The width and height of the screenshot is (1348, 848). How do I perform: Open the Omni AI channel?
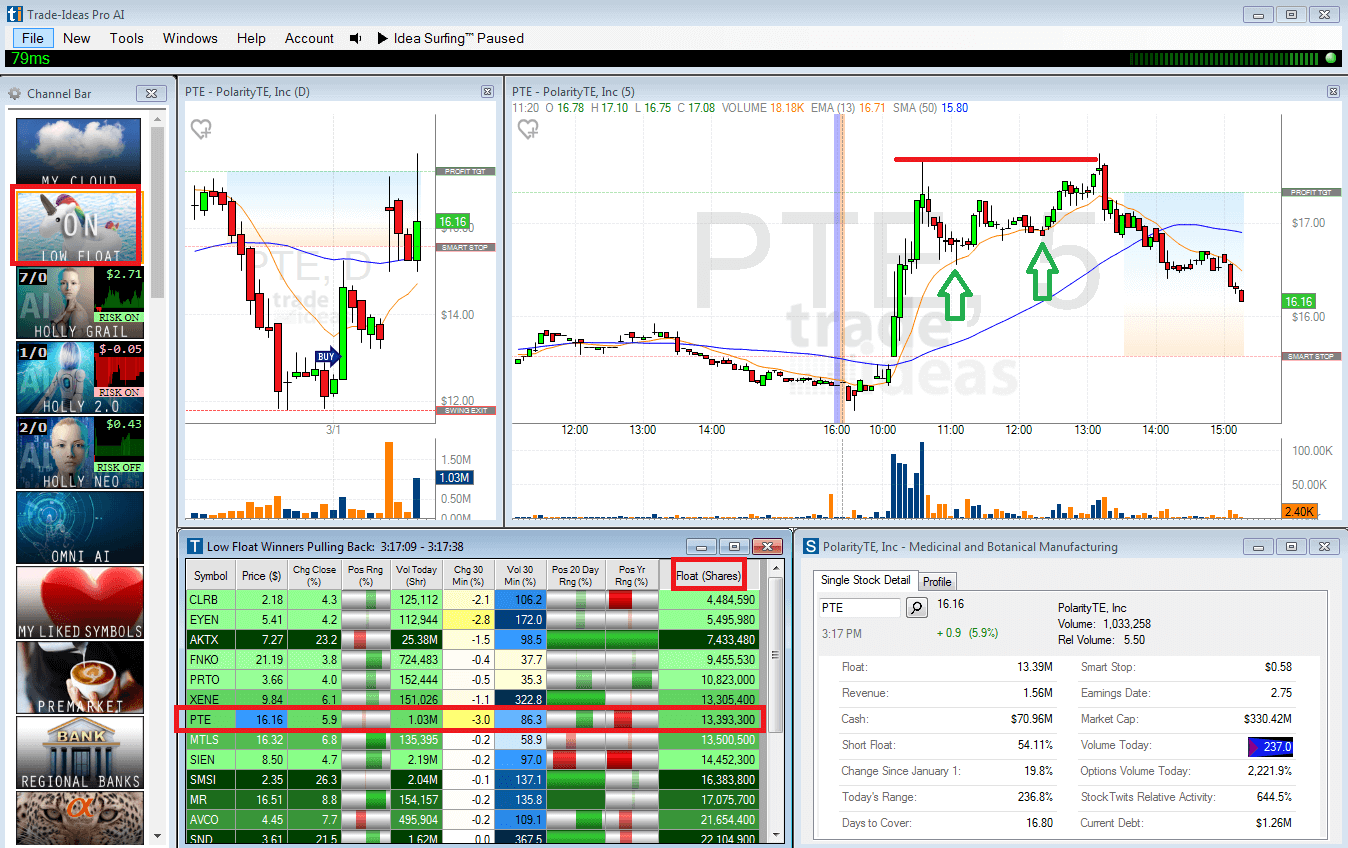79,527
